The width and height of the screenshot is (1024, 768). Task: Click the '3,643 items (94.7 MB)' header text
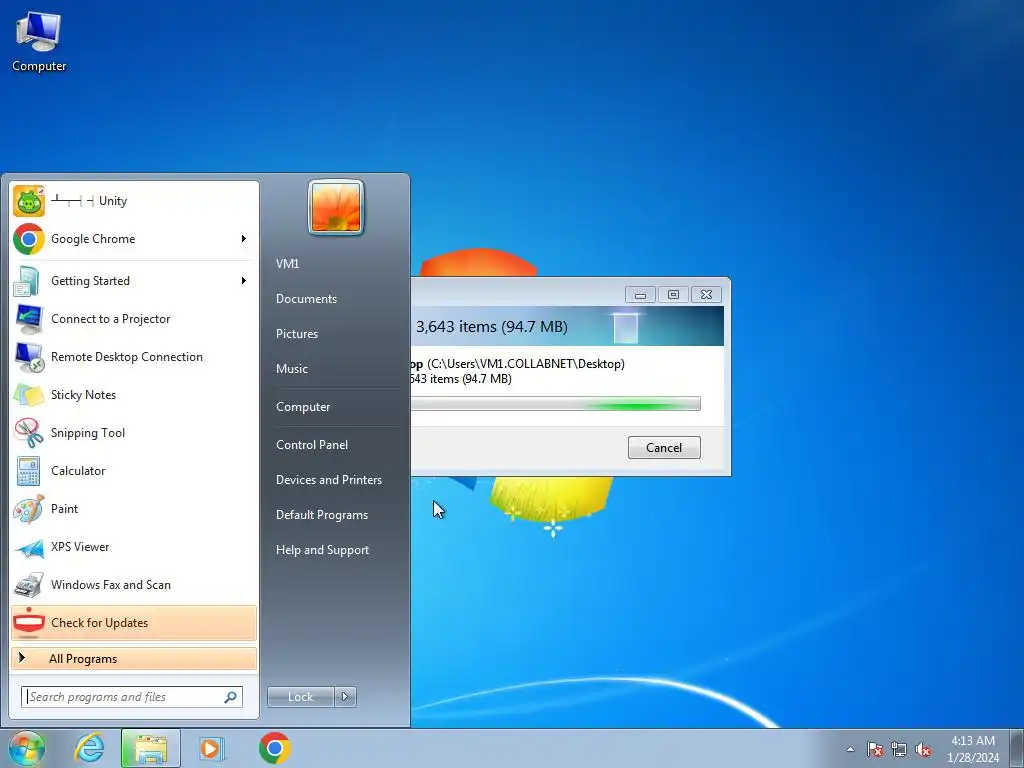click(x=492, y=327)
